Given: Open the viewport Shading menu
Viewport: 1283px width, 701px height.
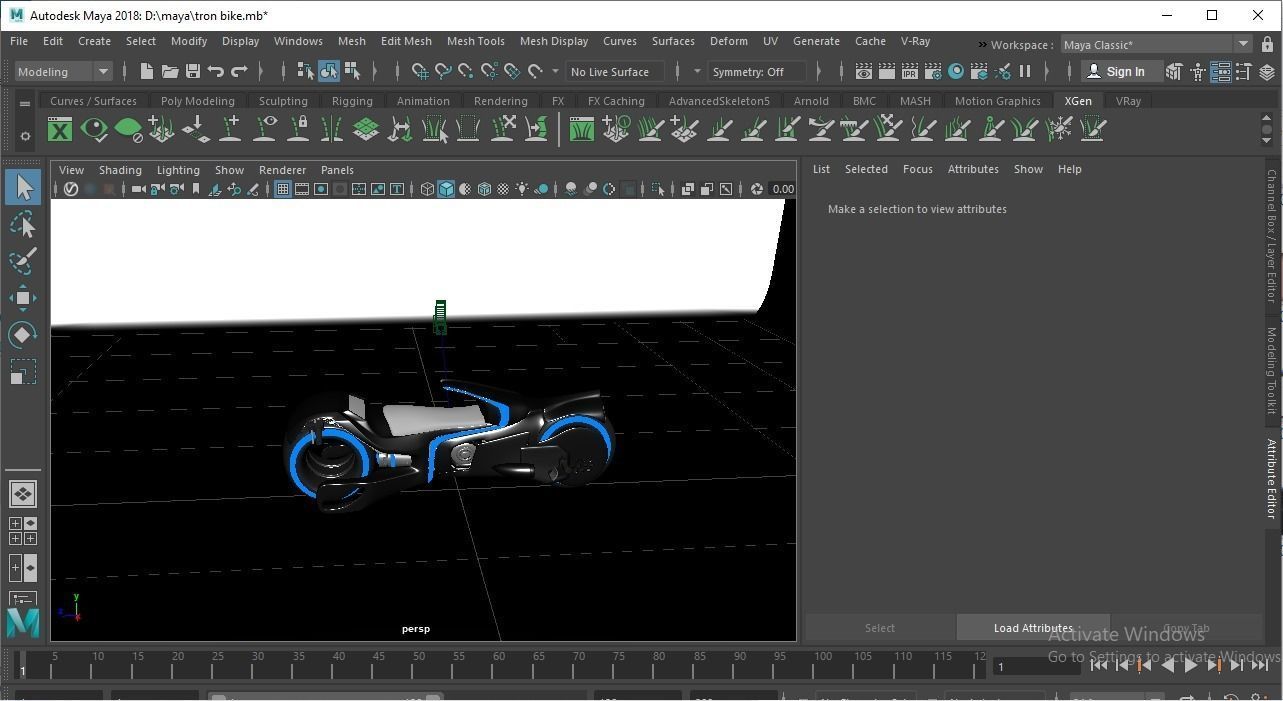Looking at the screenshot, I should coord(120,170).
